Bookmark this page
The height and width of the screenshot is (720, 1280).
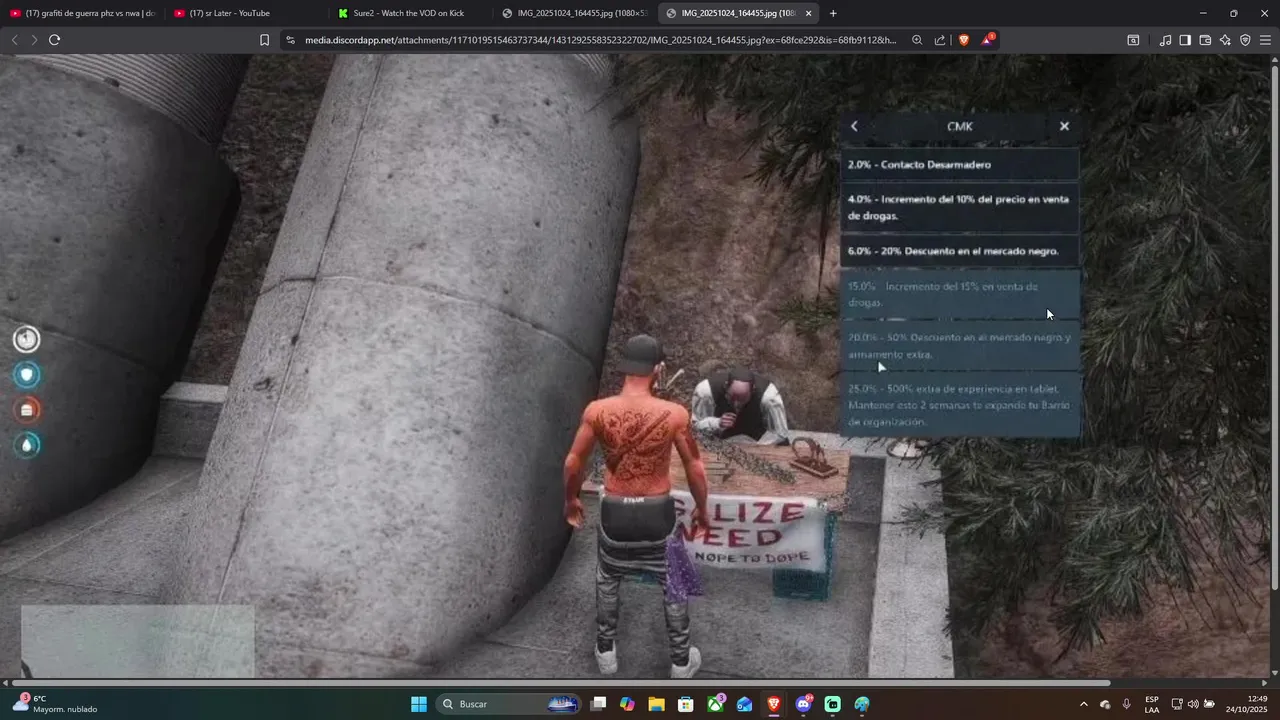tap(264, 40)
